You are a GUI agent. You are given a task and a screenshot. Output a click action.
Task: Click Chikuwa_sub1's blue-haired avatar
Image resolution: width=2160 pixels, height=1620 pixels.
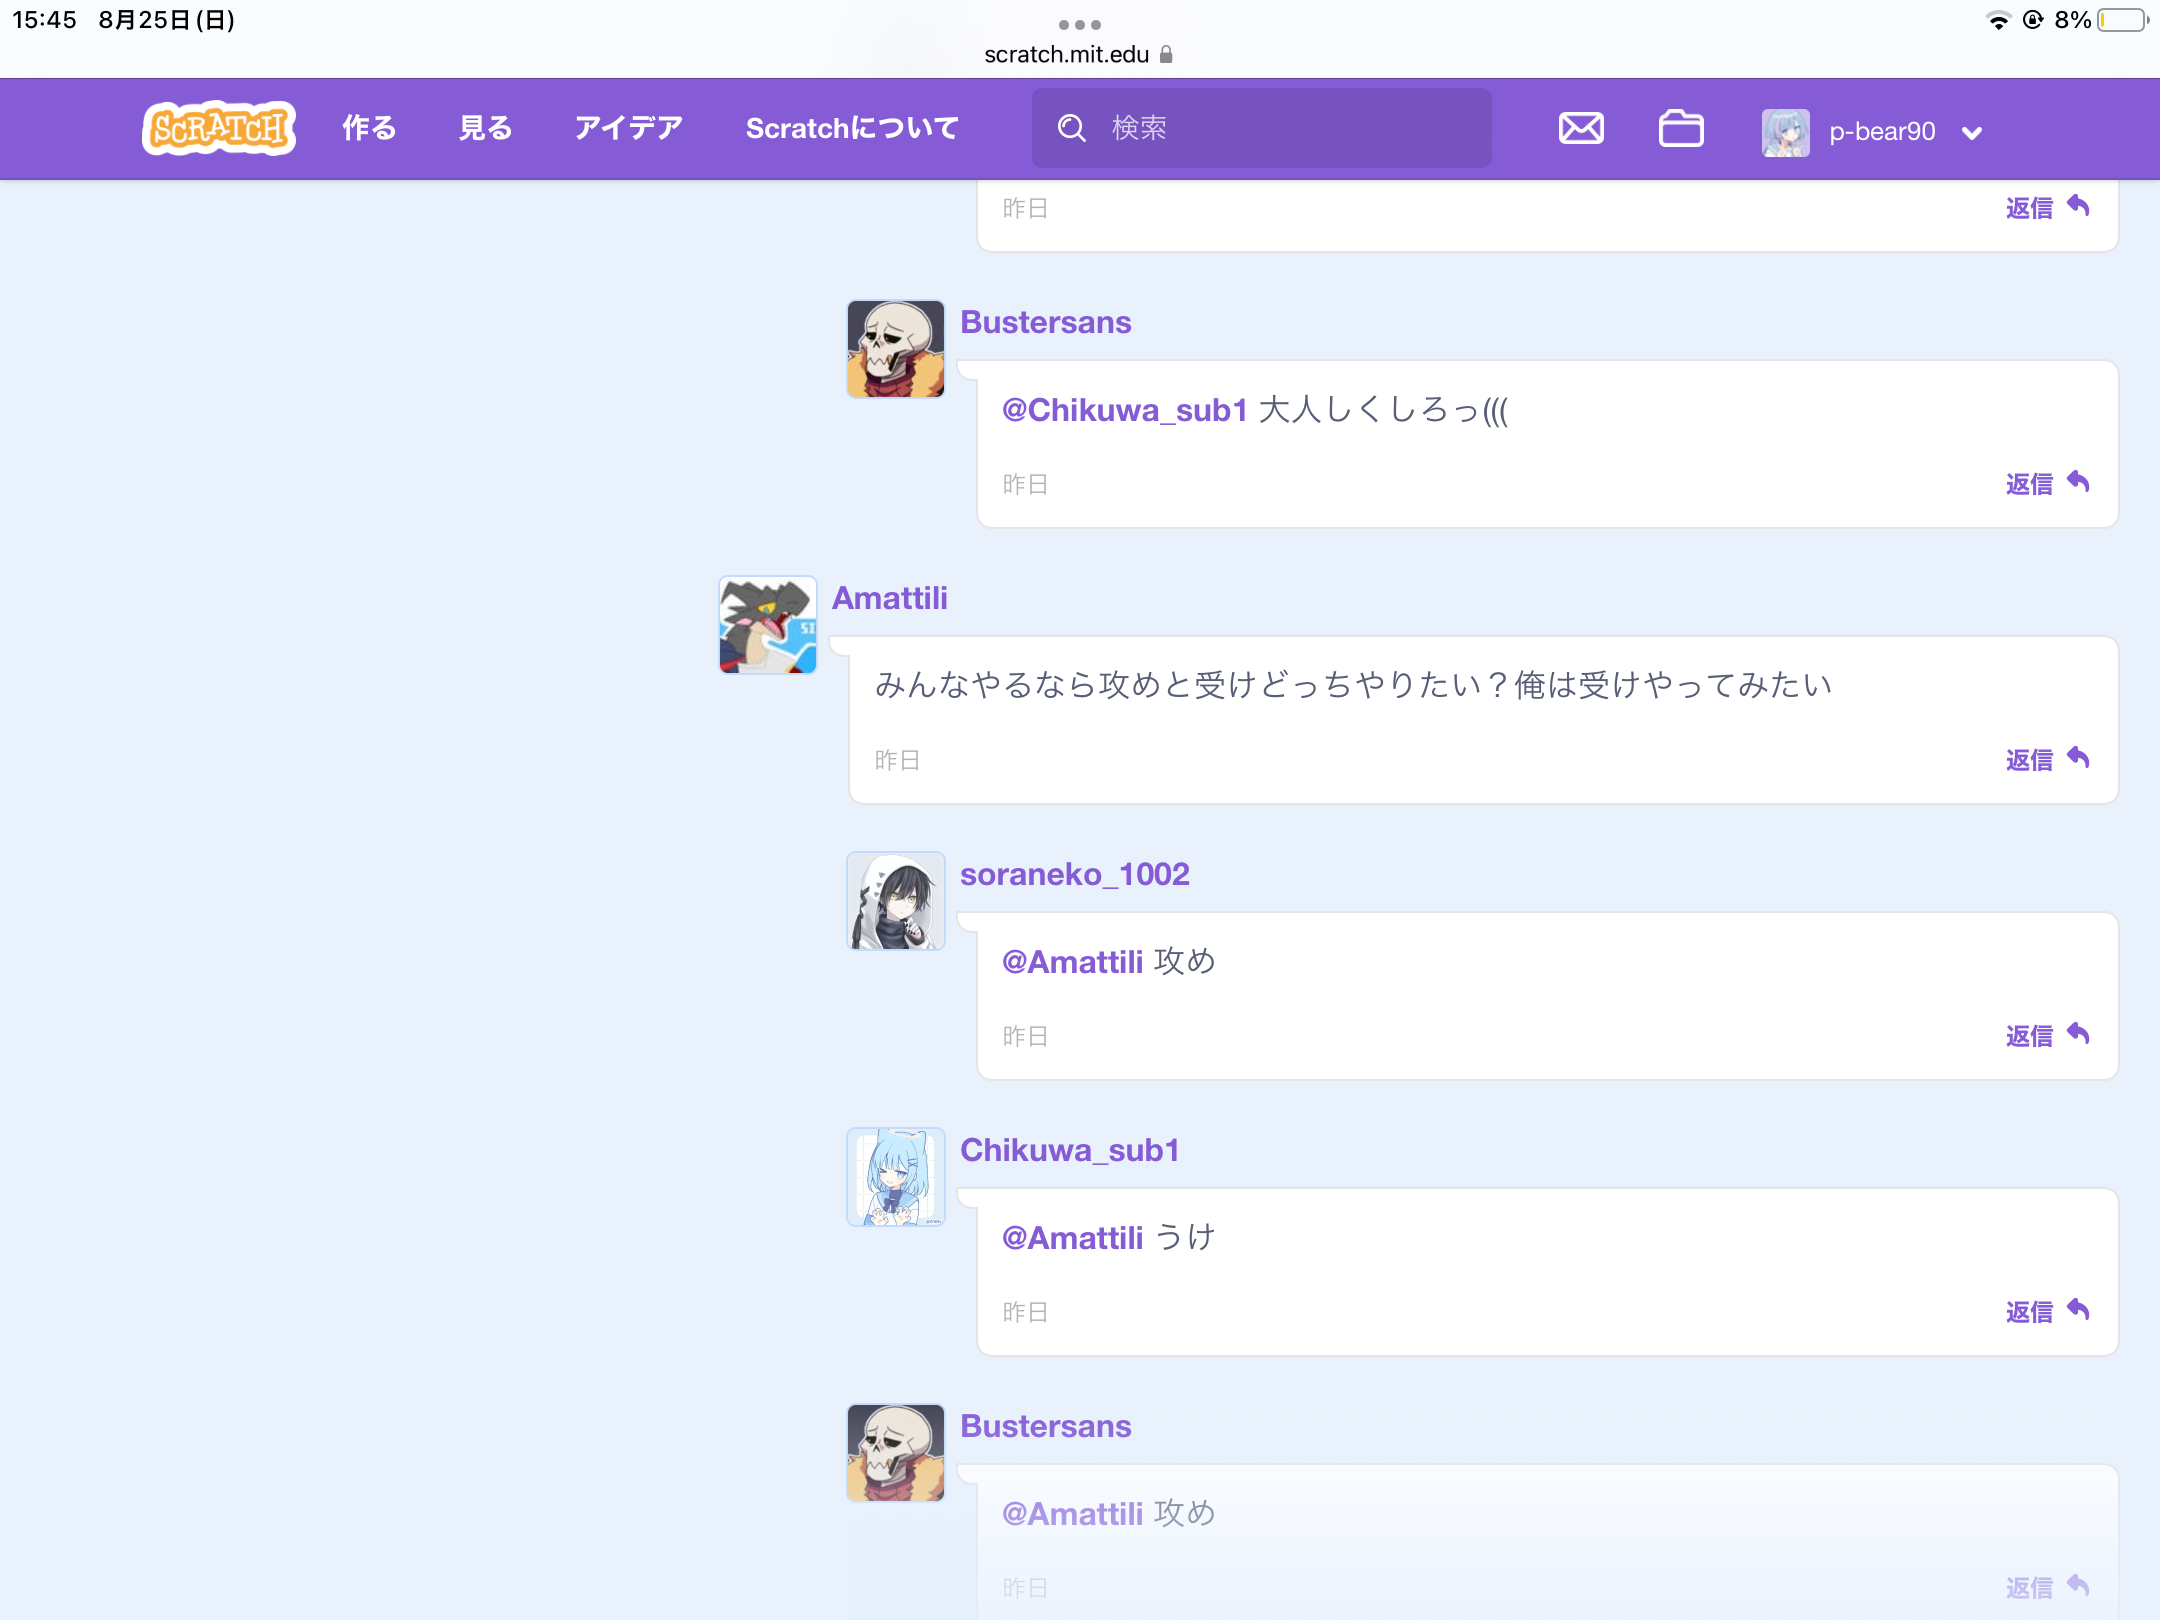(x=896, y=1177)
